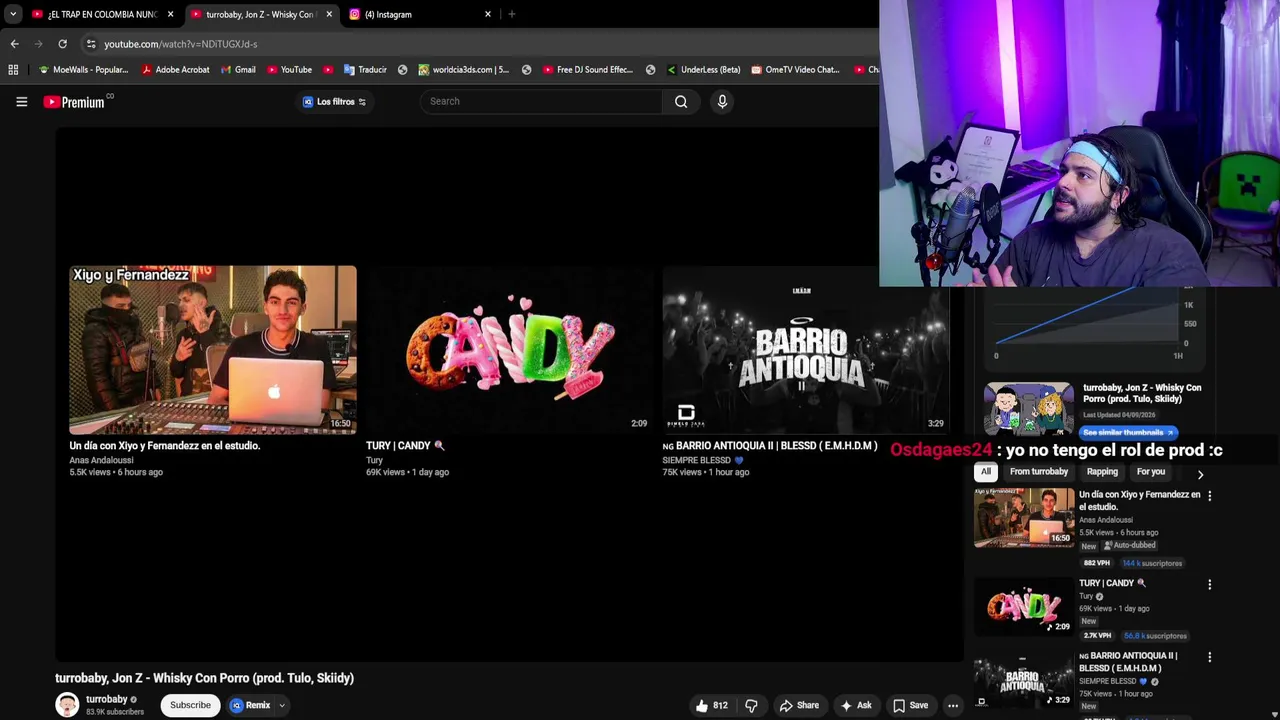Share the video

point(799,705)
